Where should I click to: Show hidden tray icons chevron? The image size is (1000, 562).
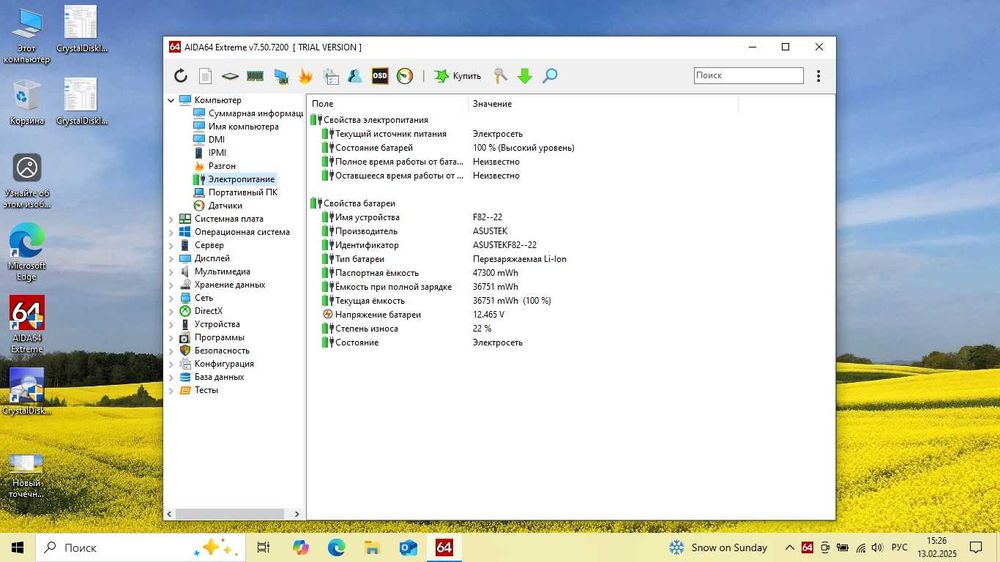tap(790, 547)
